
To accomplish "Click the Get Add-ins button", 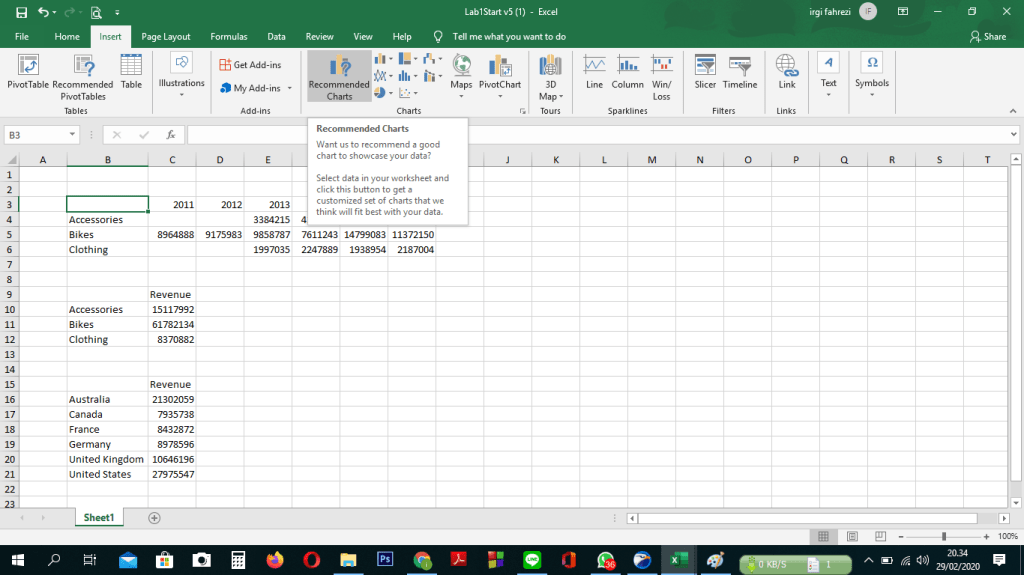I will (x=250, y=65).
